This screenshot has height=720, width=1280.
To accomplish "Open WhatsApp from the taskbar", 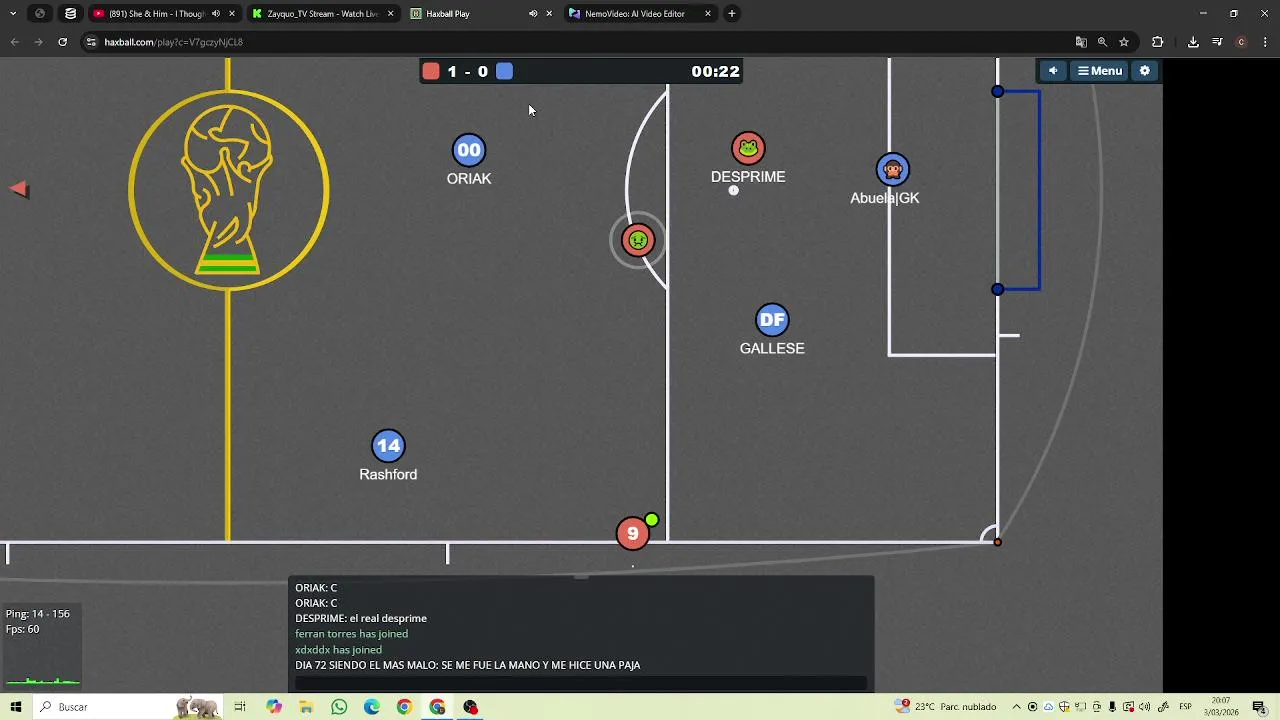I will click(x=339, y=707).
